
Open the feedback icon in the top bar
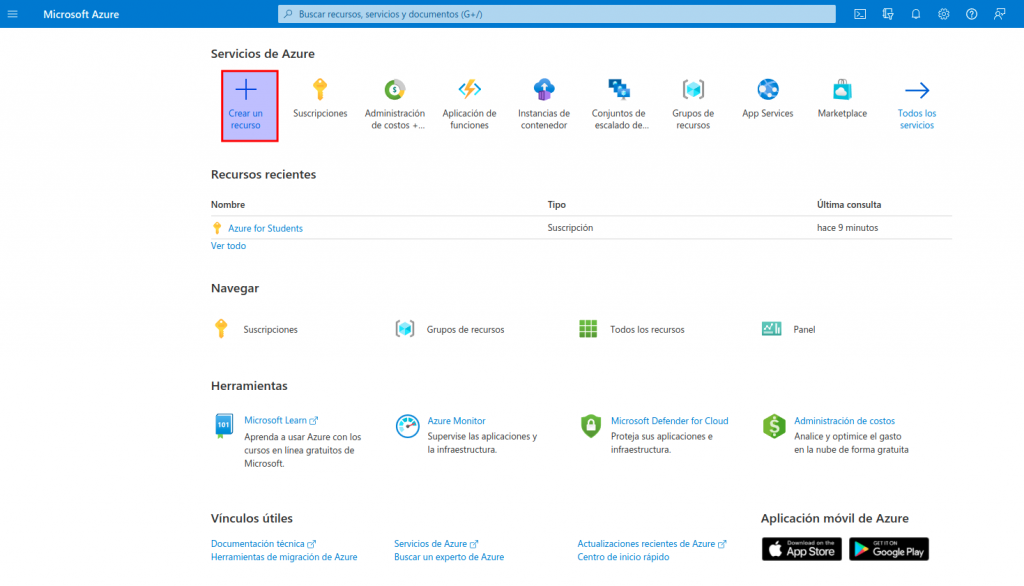pyautogui.click(x=999, y=14)
